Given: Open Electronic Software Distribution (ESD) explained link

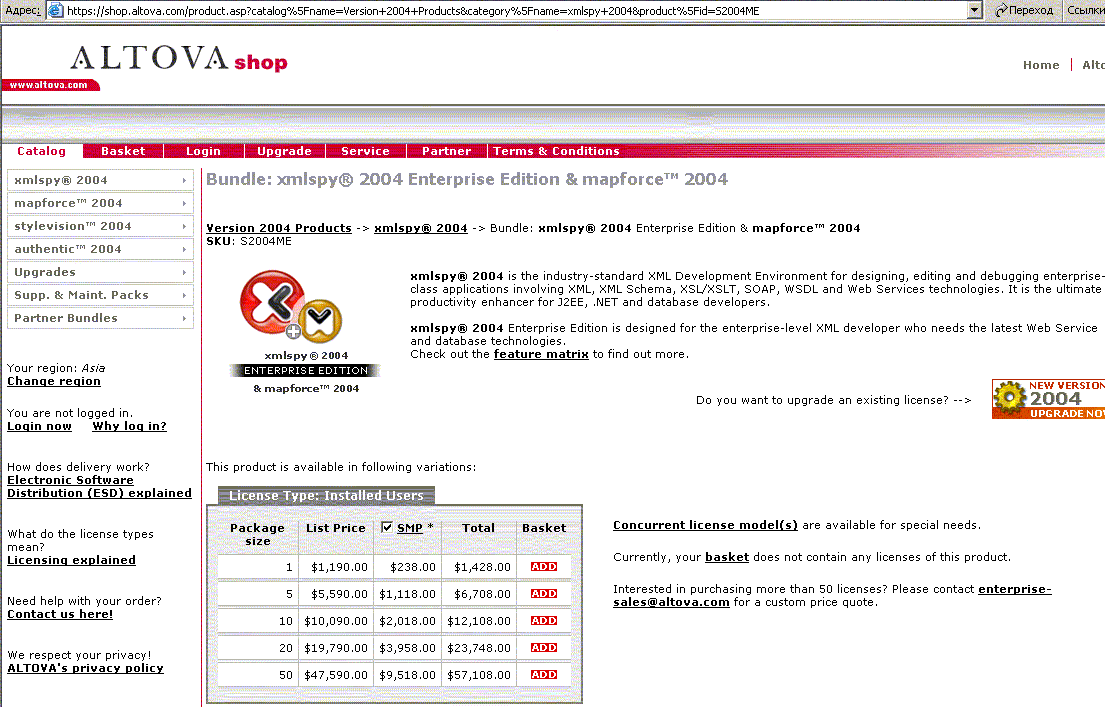Looking at the screenshot, I should (99, 486).
